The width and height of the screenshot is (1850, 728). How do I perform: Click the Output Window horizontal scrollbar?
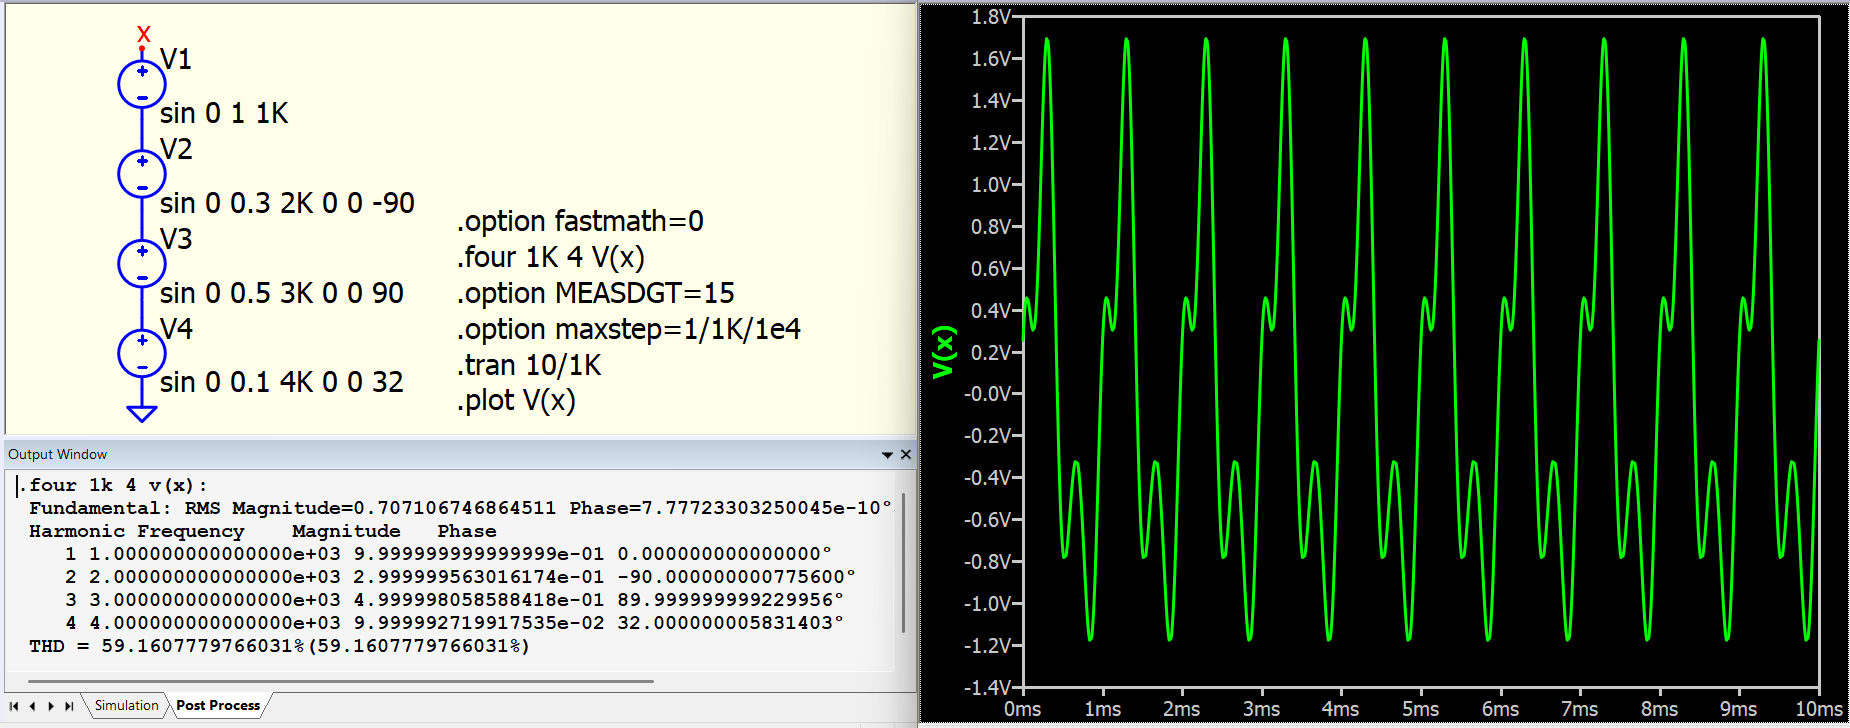(341, 681)
